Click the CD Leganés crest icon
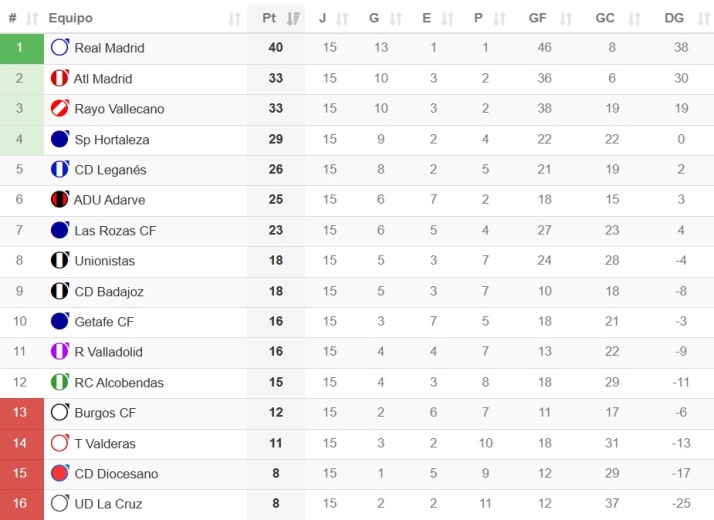The height and width of the screenshot is (520, 714). (60, 170)
